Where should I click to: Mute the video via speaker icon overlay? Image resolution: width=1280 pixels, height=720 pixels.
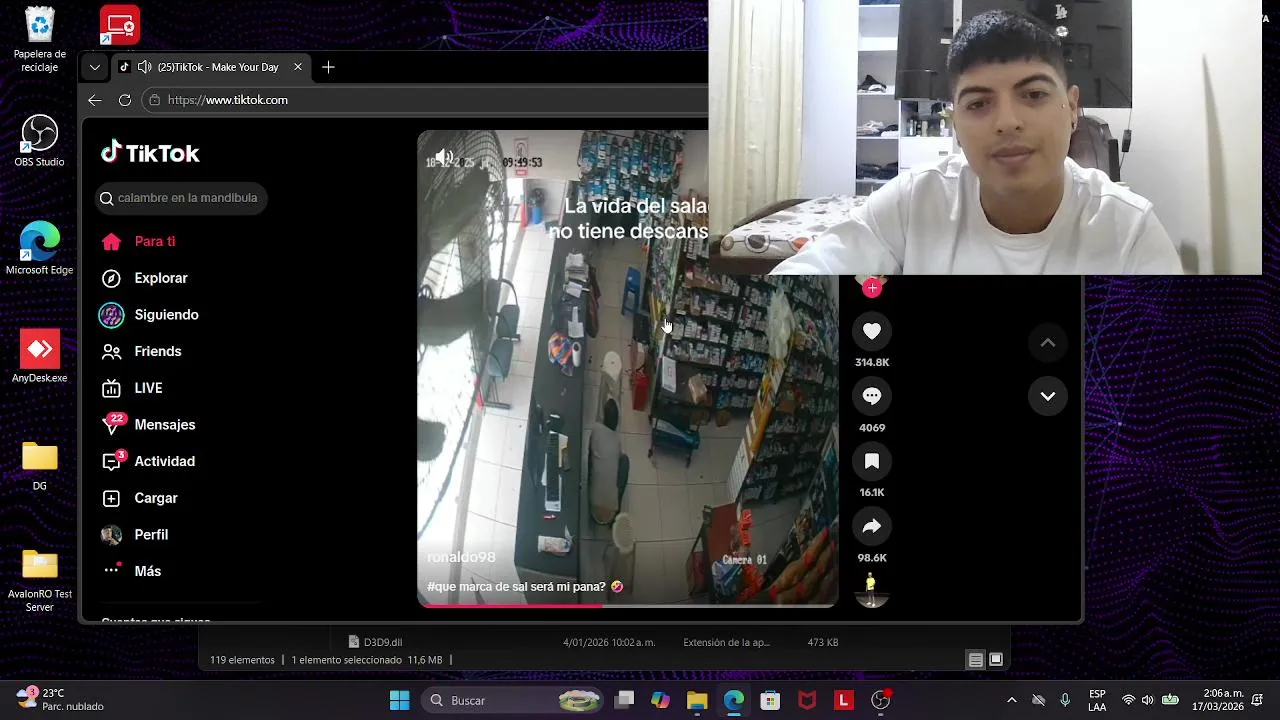(x=444, y=158)
